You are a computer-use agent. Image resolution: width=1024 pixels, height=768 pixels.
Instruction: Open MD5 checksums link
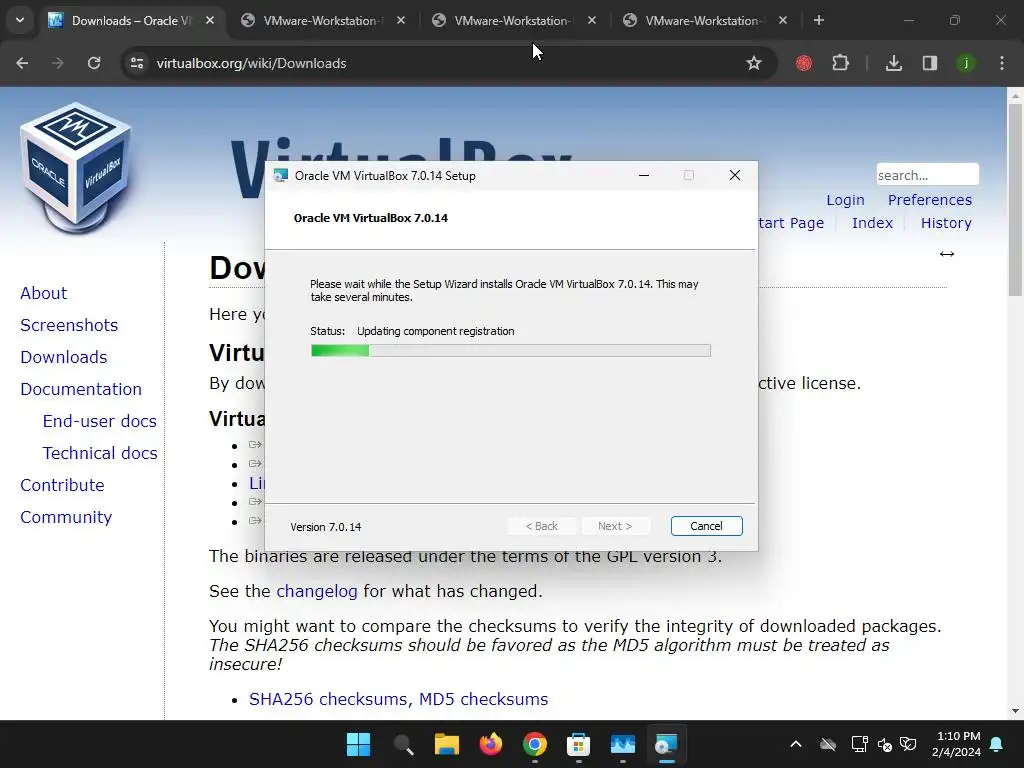[483, 699]
